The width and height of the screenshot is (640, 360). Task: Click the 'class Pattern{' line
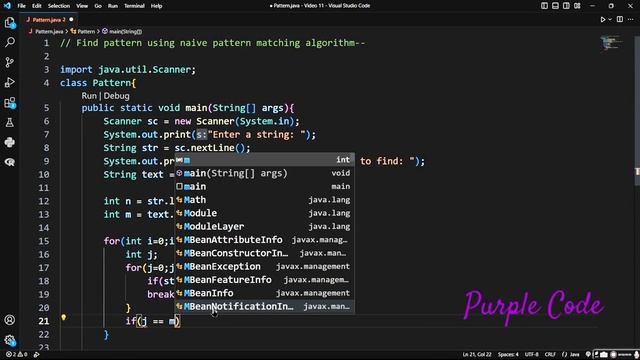tap(98, 83)
